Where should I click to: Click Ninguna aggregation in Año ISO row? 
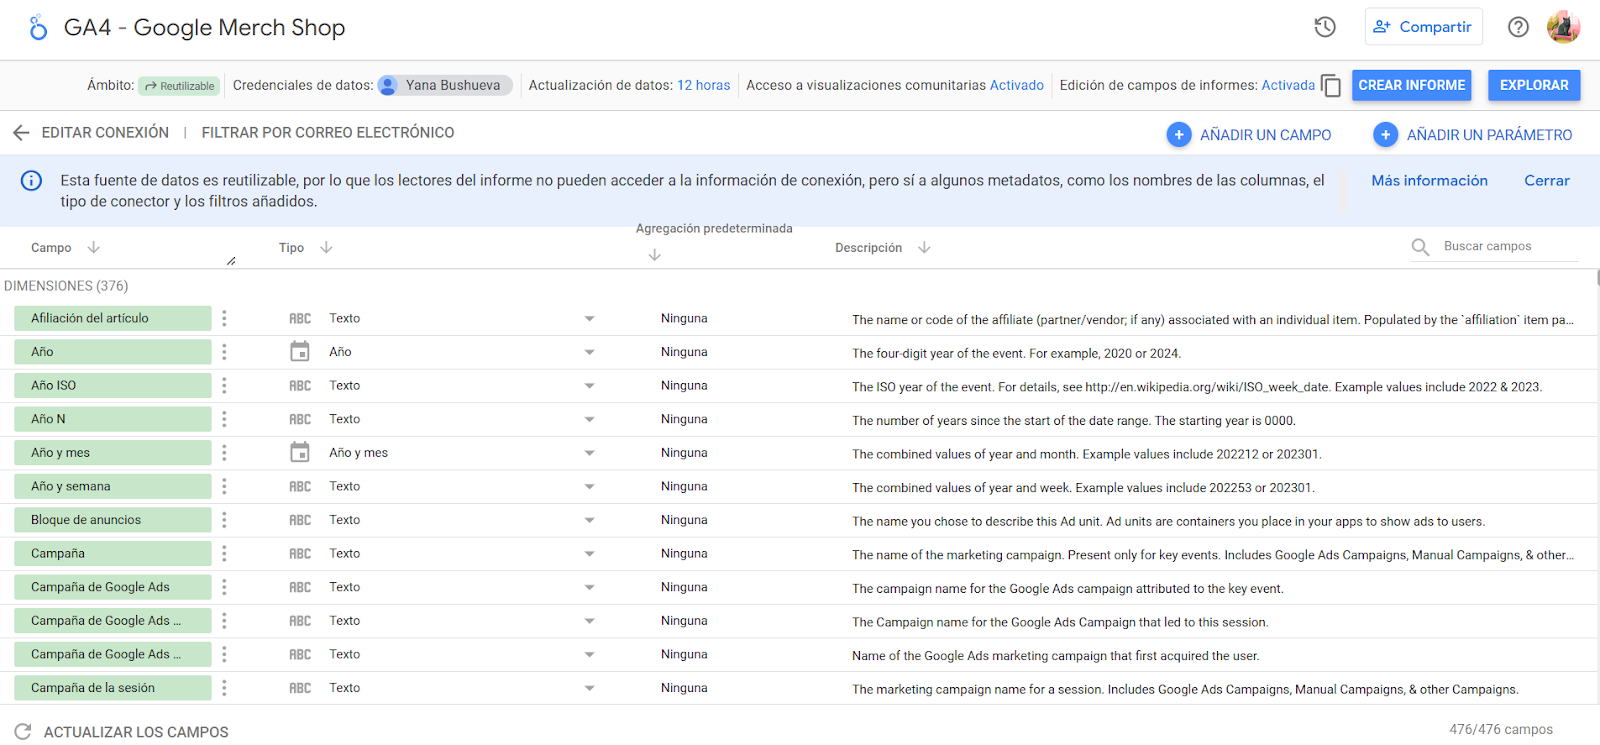[684, 386]
